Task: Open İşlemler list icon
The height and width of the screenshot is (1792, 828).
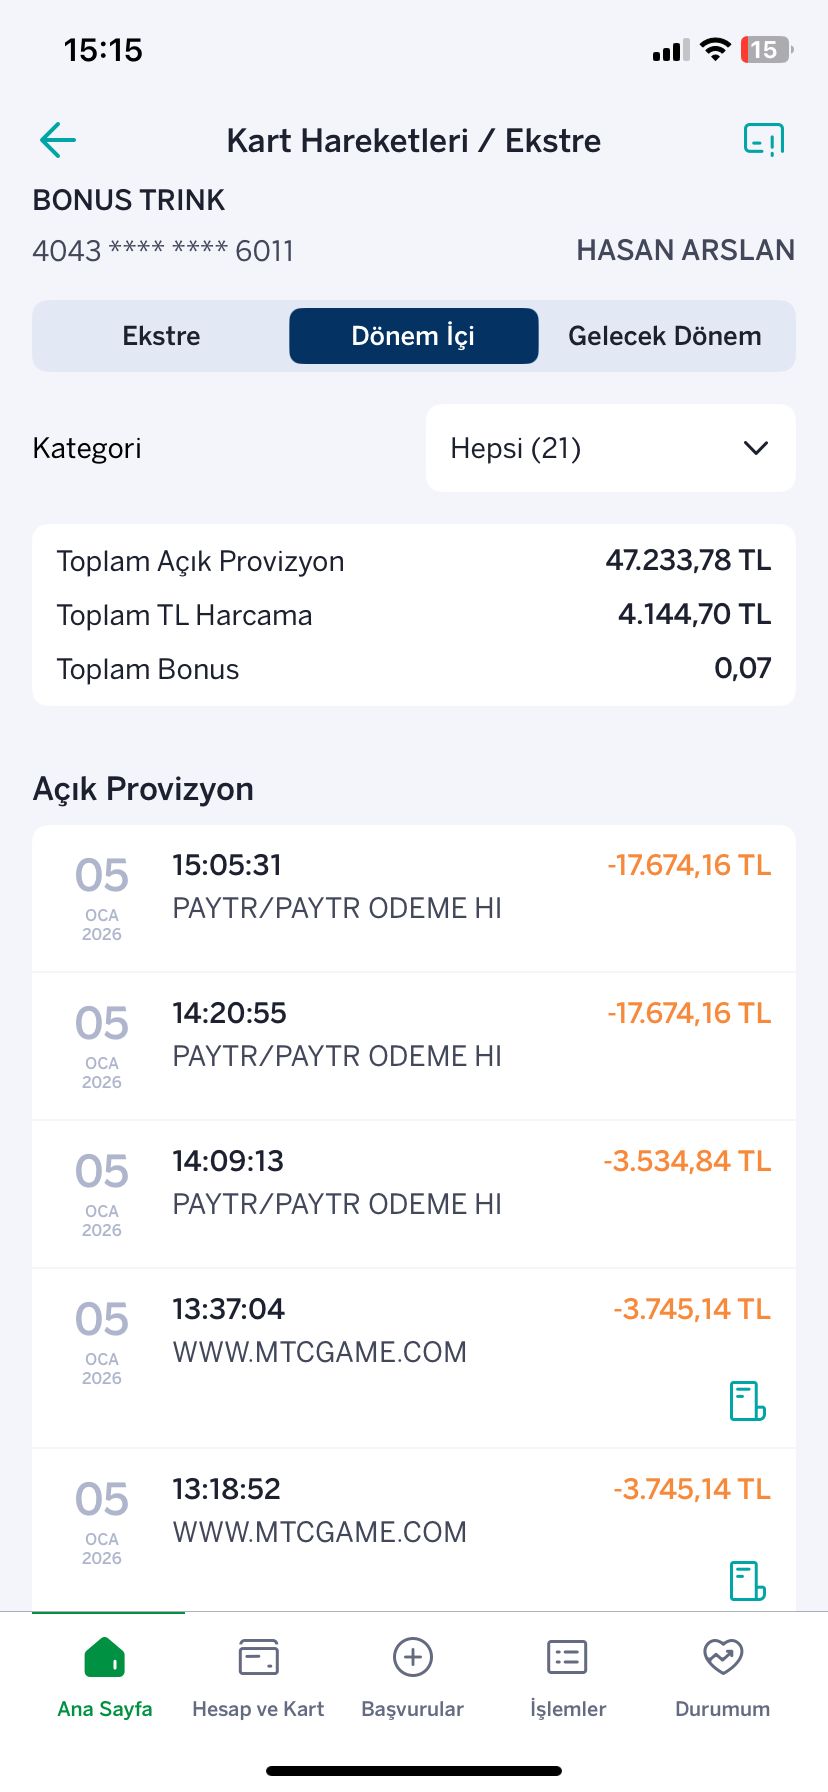Action: tap(568, 1657)
